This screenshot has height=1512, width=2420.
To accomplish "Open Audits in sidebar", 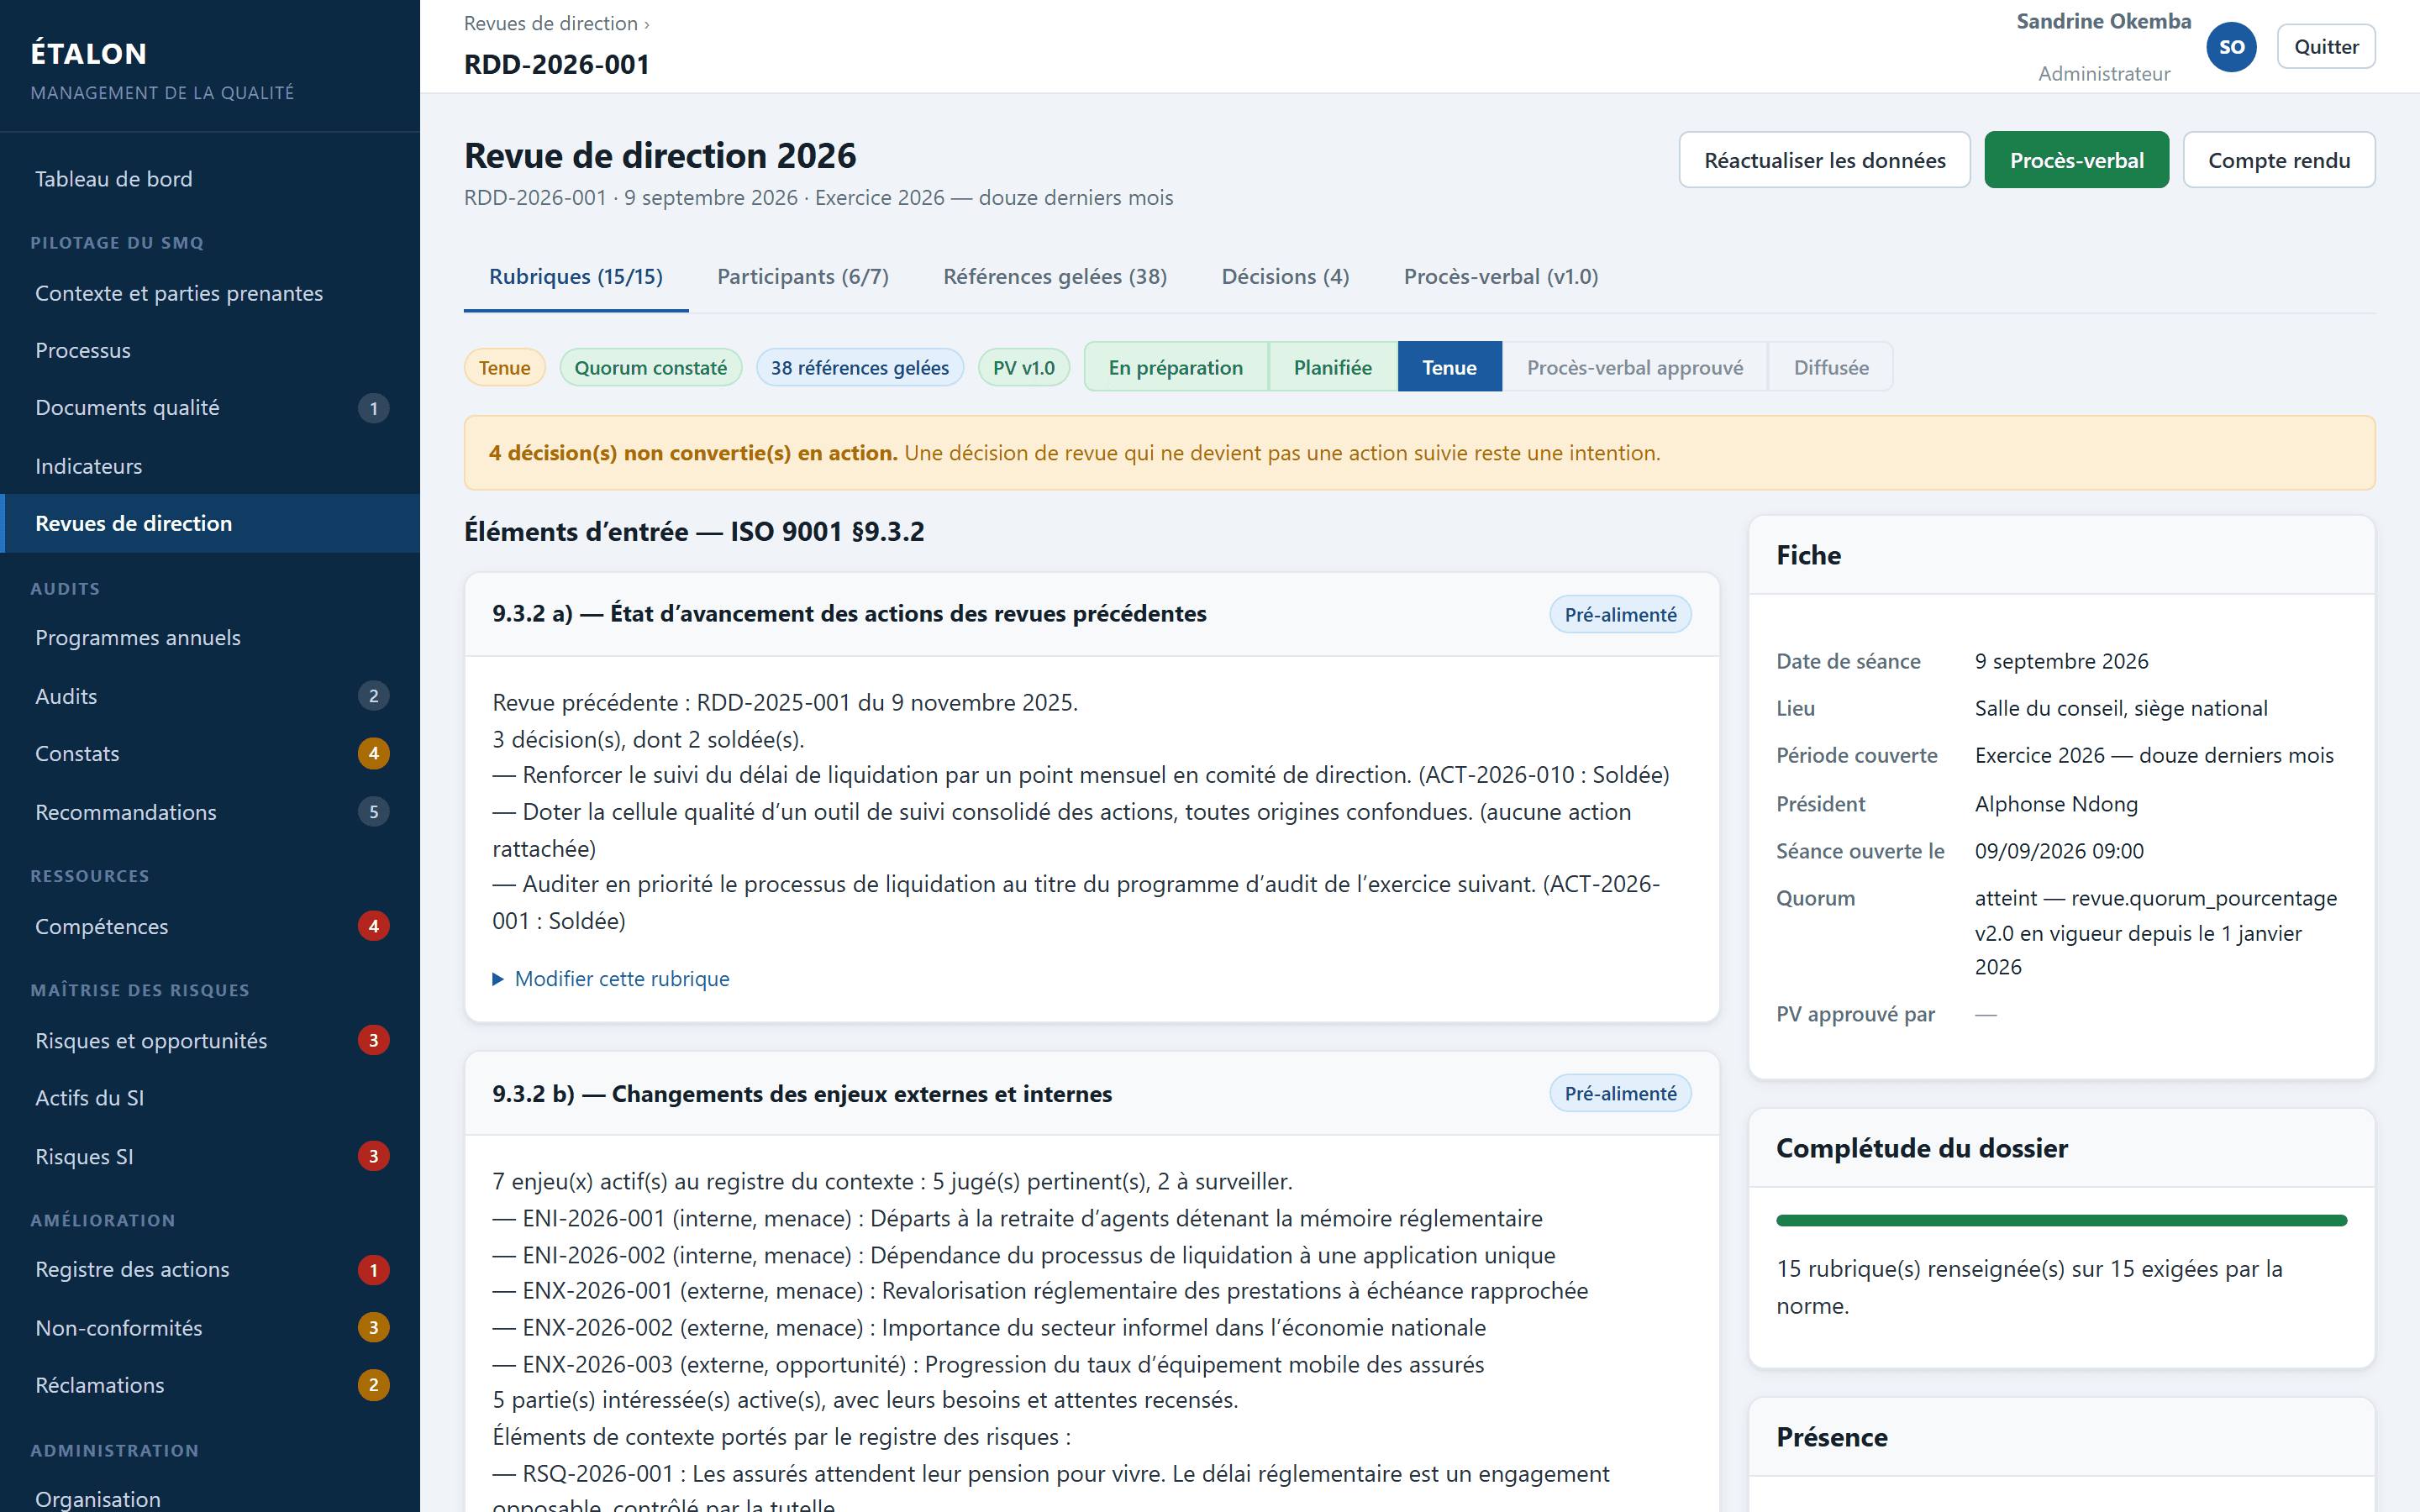I will [x=210, y=696].
